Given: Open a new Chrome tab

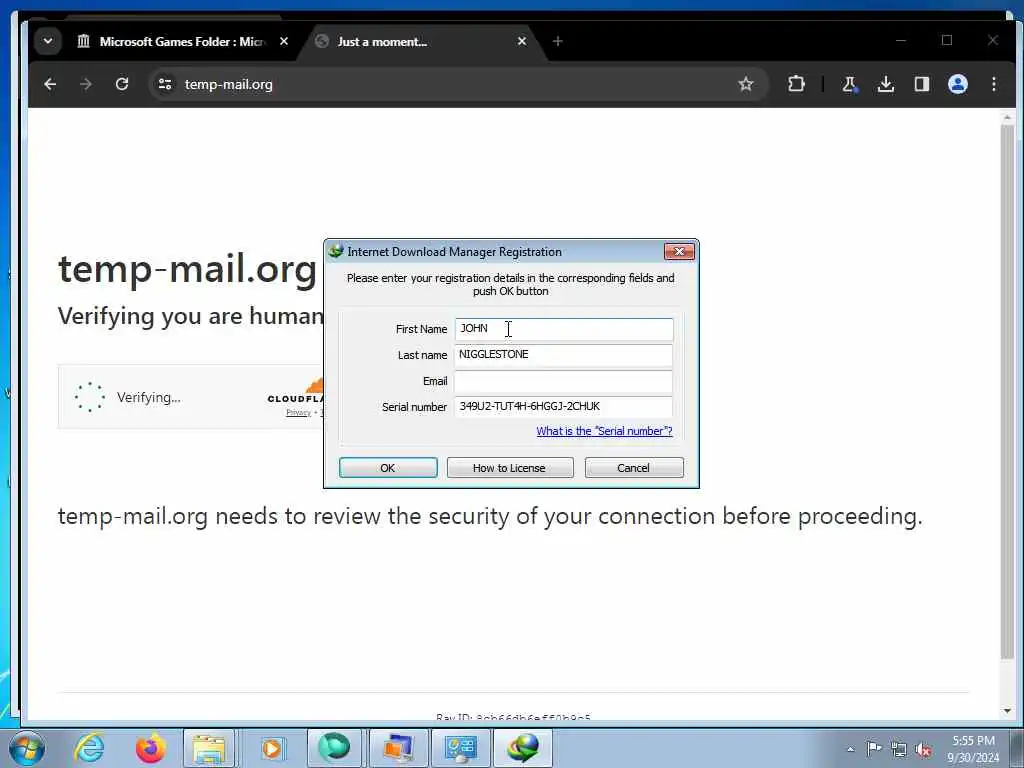Looking at the screenshot, I should [x=557, y=41].
